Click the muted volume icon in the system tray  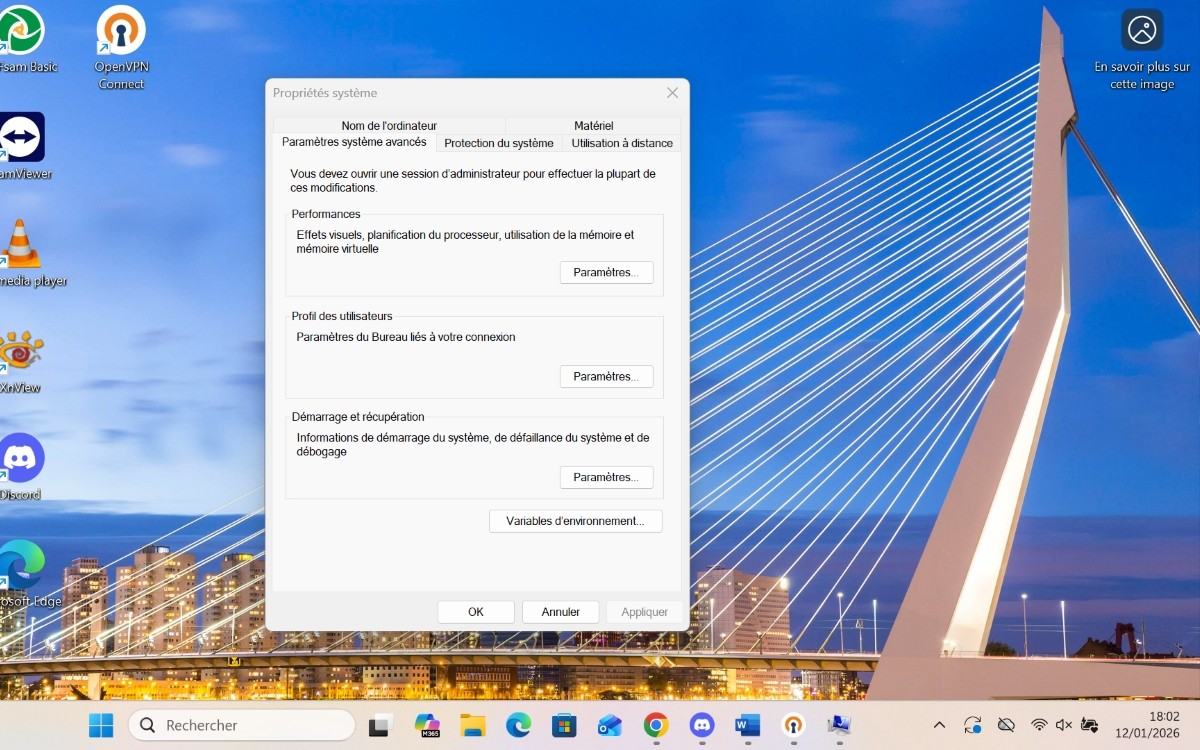[1064, 725]
